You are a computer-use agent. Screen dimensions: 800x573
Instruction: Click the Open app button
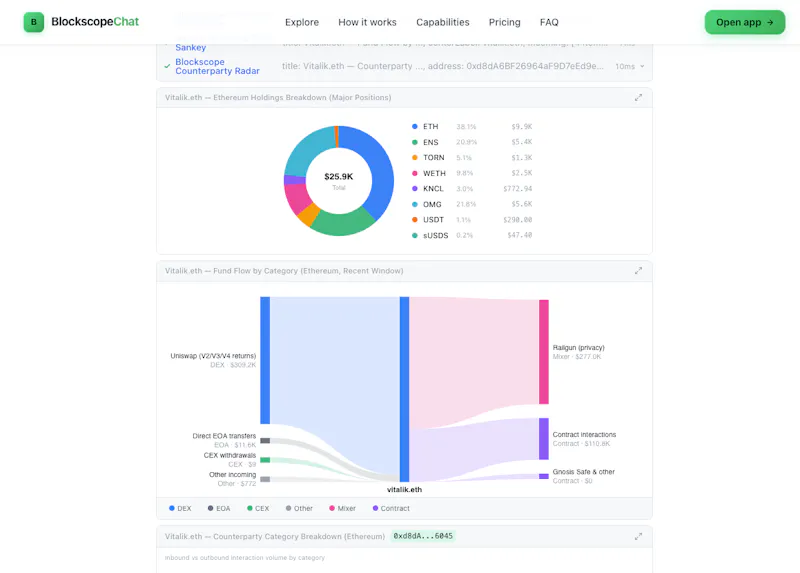coord(745,22)
